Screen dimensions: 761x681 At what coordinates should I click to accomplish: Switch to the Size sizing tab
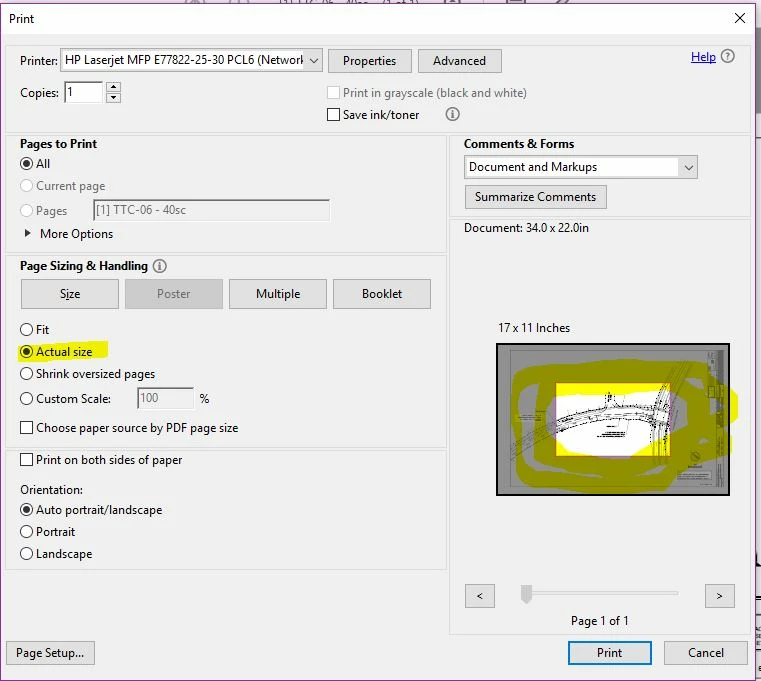[70, 294]
